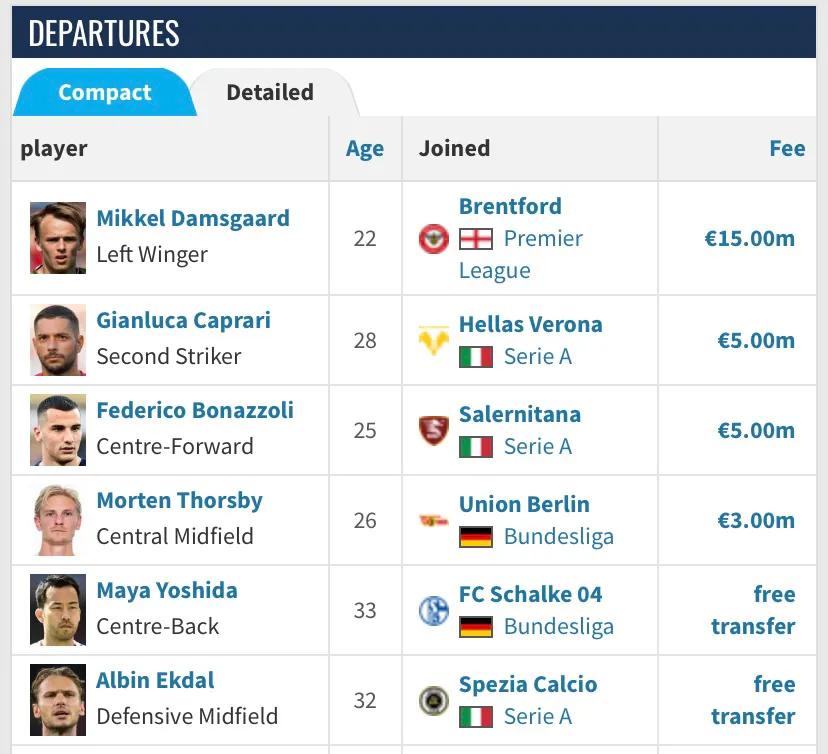Click the Hellas Verona club crest
This screenshot has width=828, height=754.
tap(433, 341)
